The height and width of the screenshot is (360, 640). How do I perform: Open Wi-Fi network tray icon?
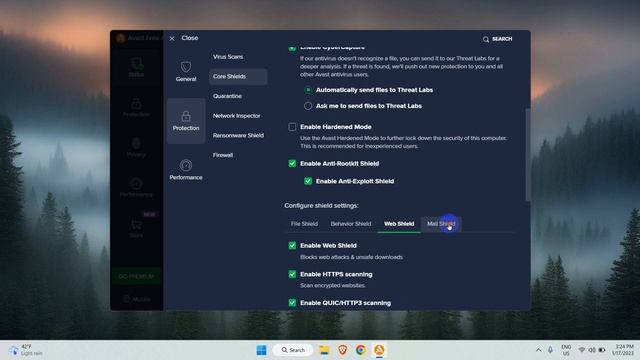click(x=582, y=350)
